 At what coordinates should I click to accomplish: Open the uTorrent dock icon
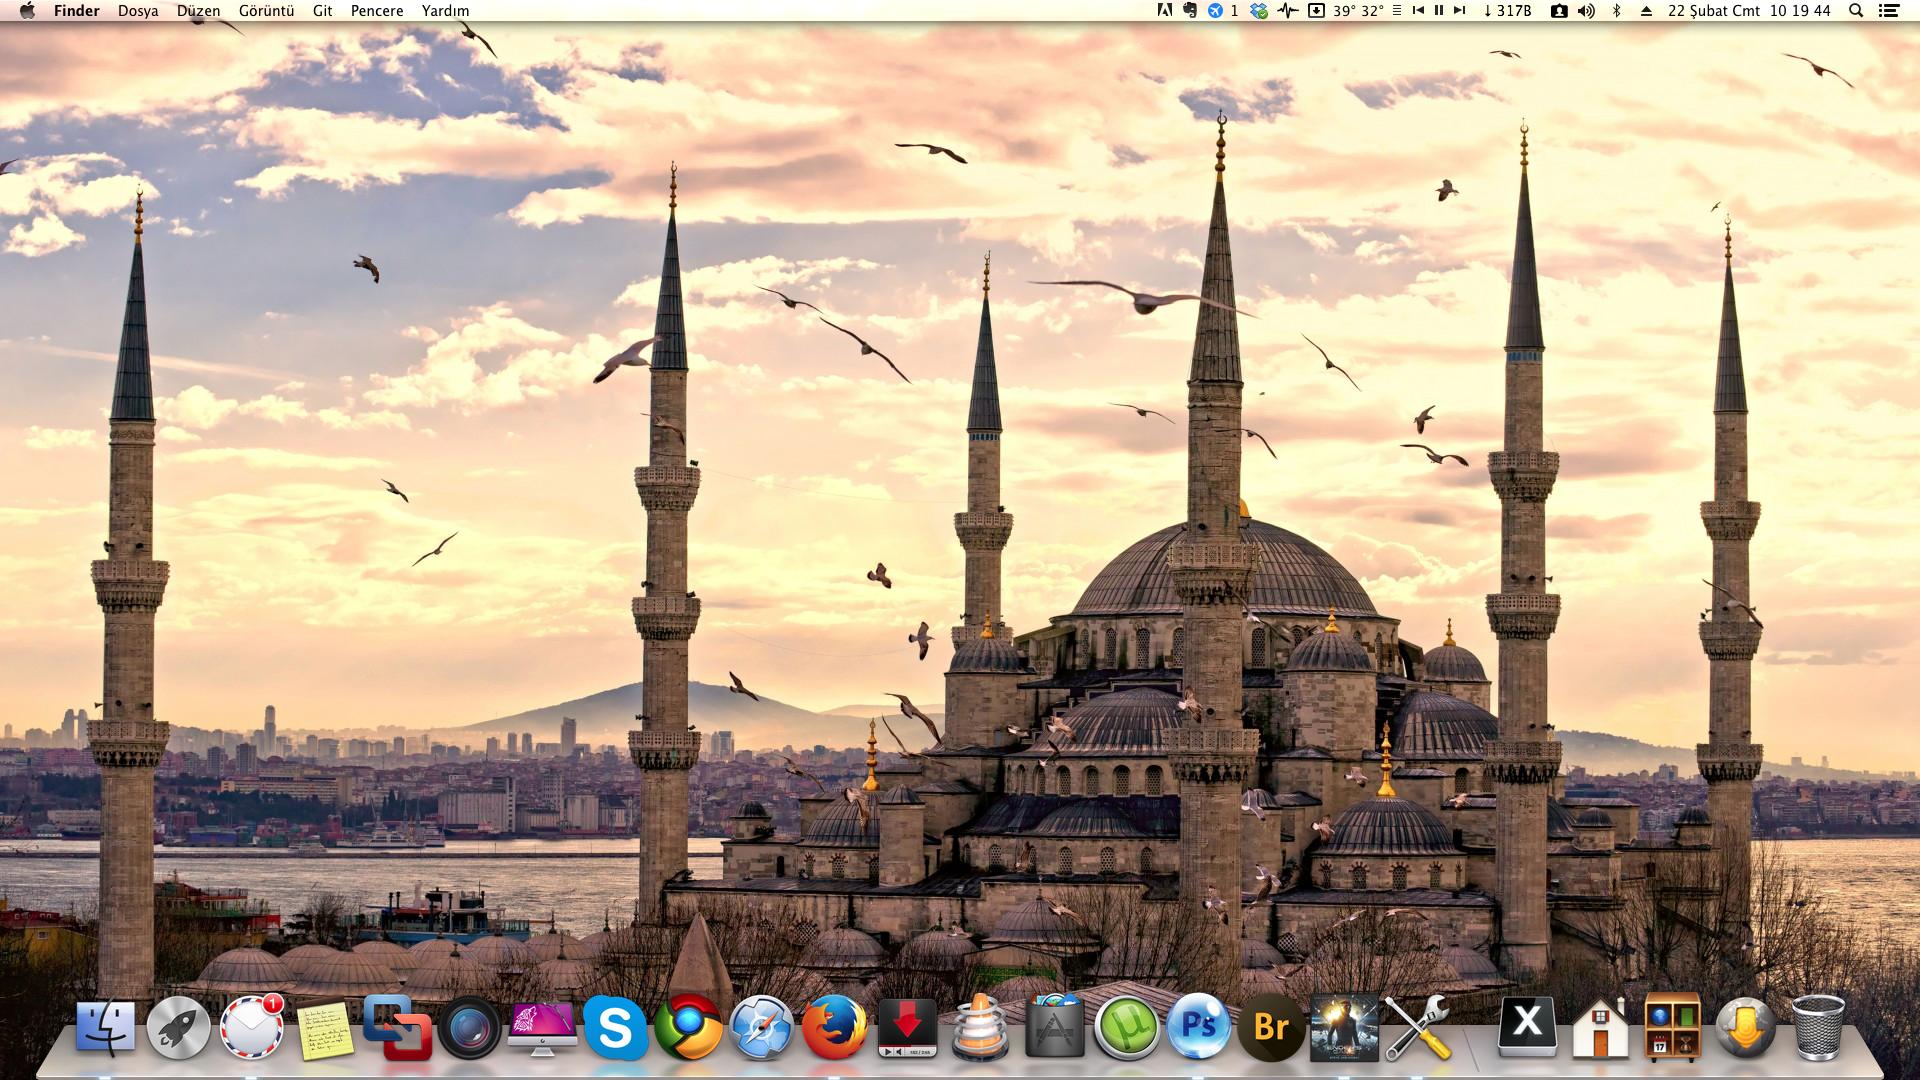1126,1027
